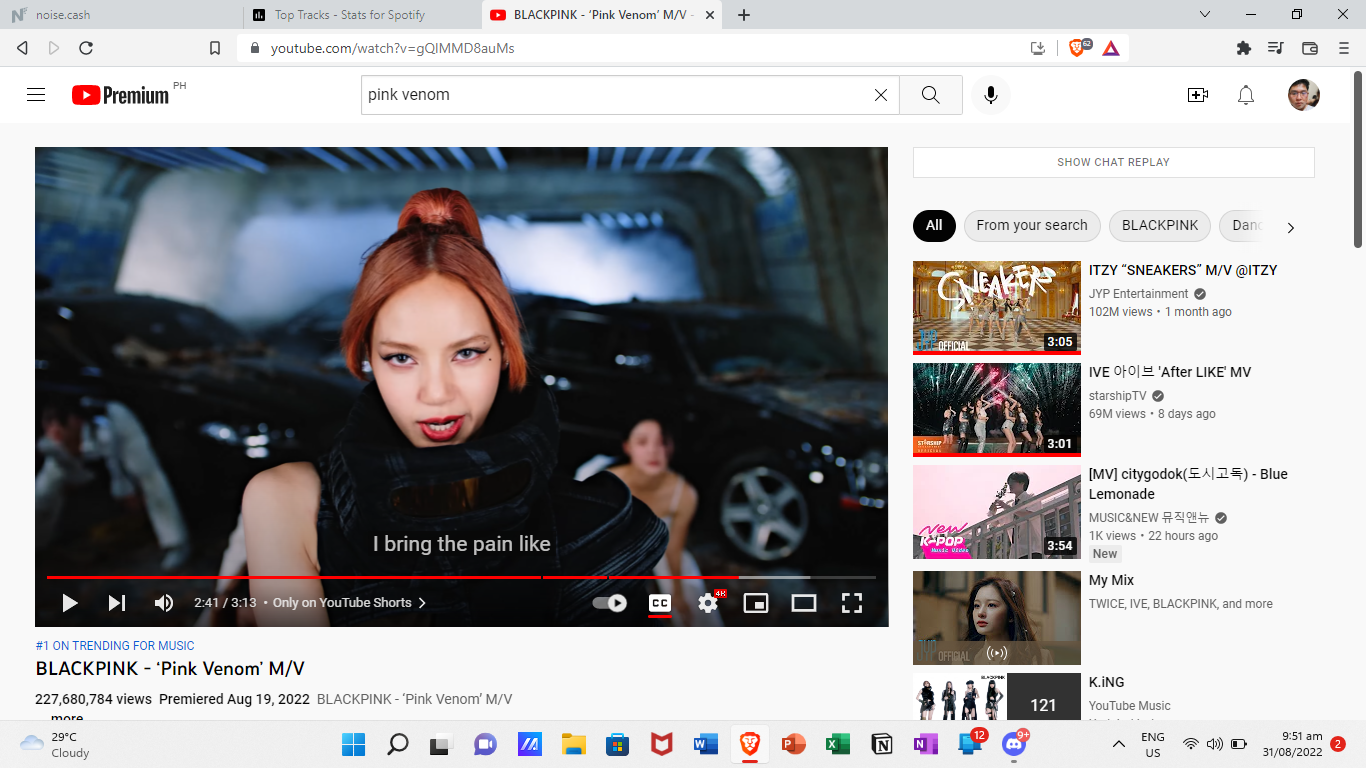The width and height of the screenshot is (1366, 768).
Task: Open the Windows Start menu
Action: (x=353, y=744)
